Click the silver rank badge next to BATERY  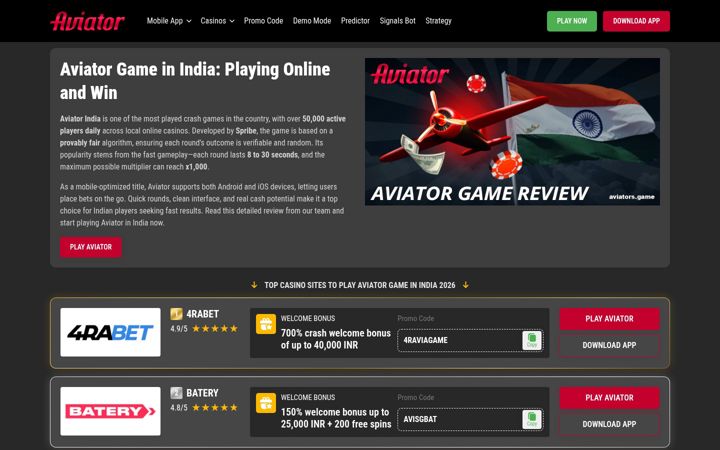(176, 393)
